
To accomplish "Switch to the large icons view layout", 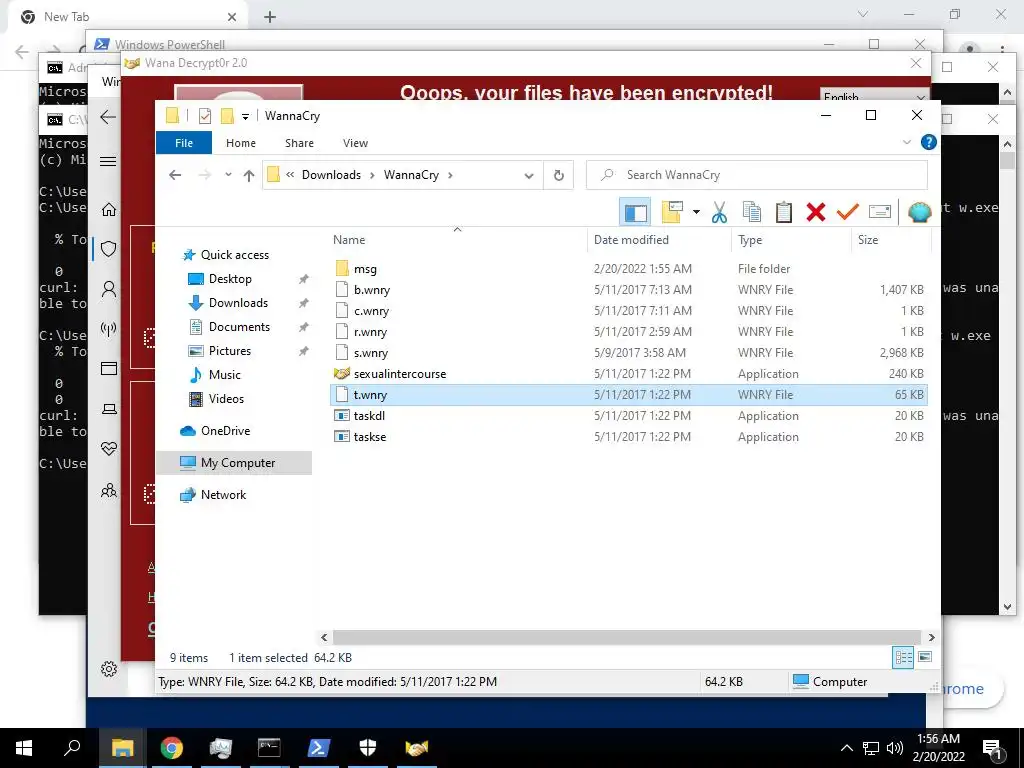I will coord(925,657).
